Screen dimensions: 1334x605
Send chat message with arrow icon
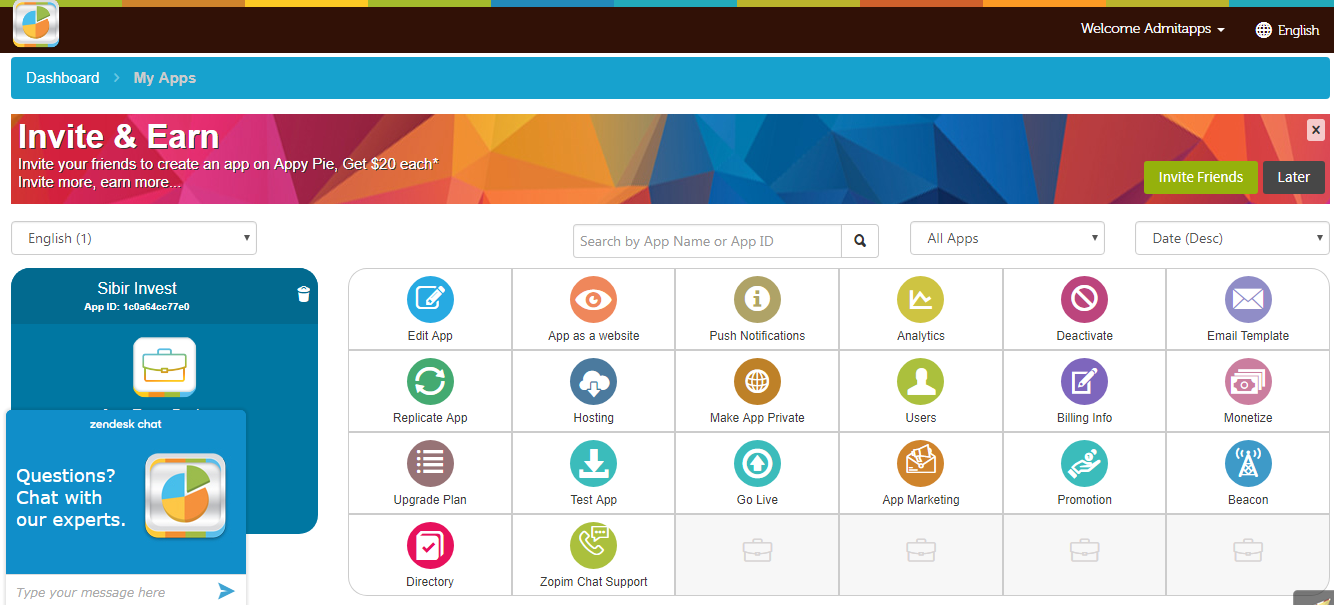[226, 591]
